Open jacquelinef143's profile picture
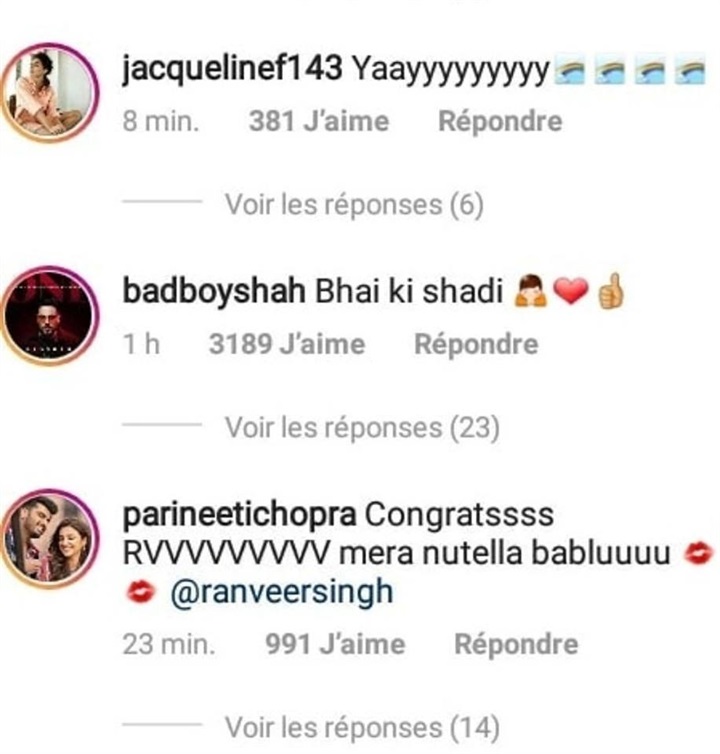Image resolution: width=720 pixels, height=754 pixels. point(50,92)
